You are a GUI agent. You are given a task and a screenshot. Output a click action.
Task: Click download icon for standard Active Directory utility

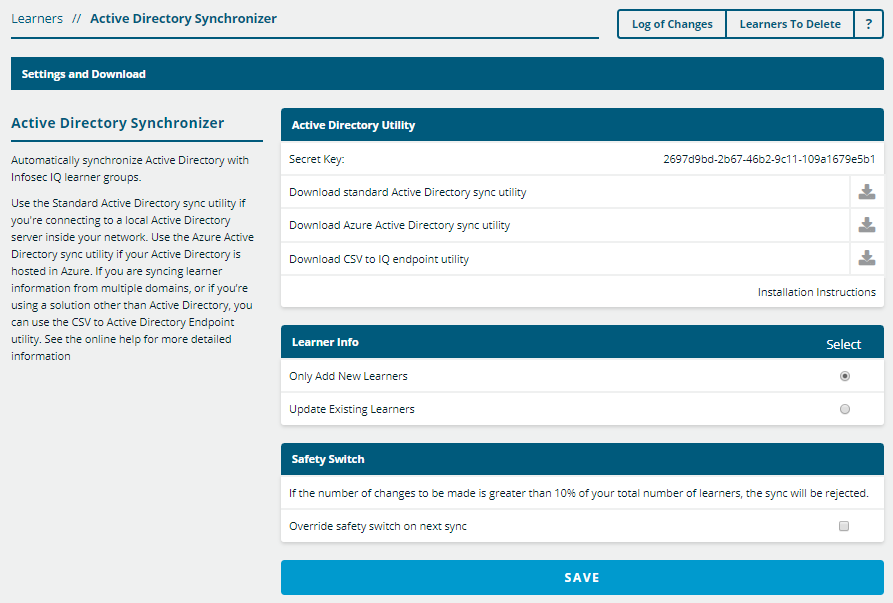(867, 192)
